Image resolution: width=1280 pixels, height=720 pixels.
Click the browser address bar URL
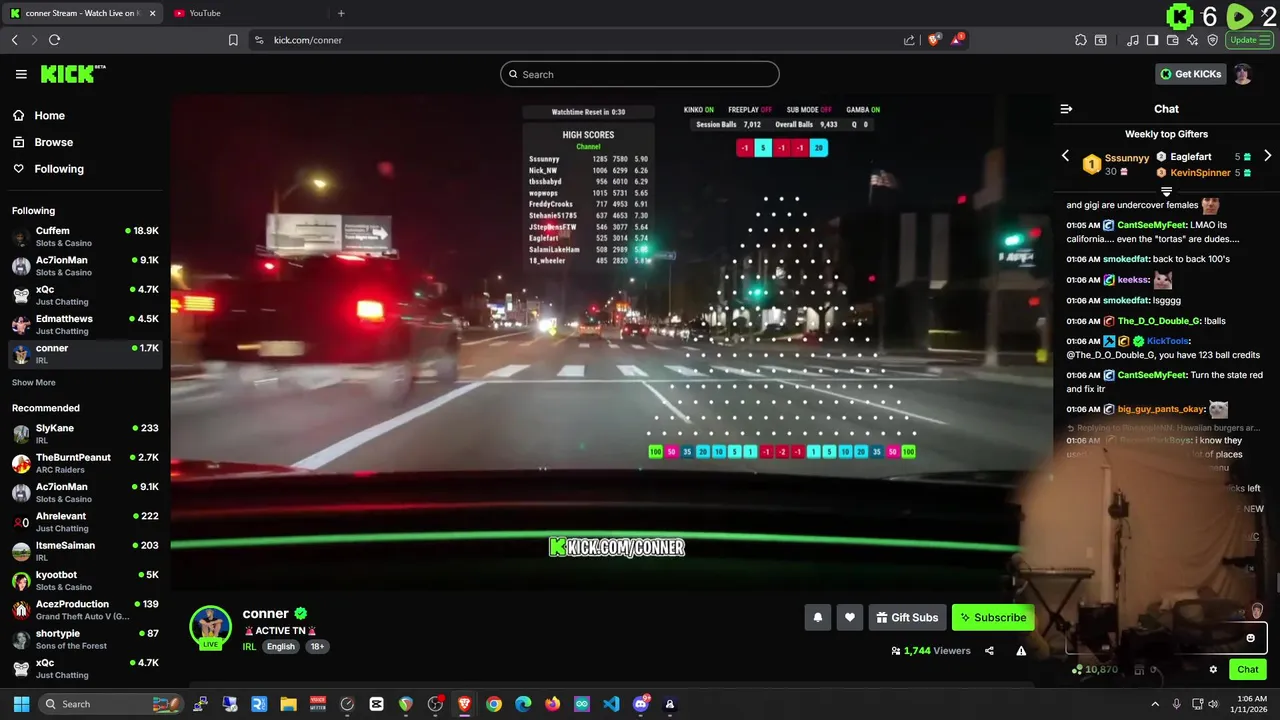(x=308, y=40)
